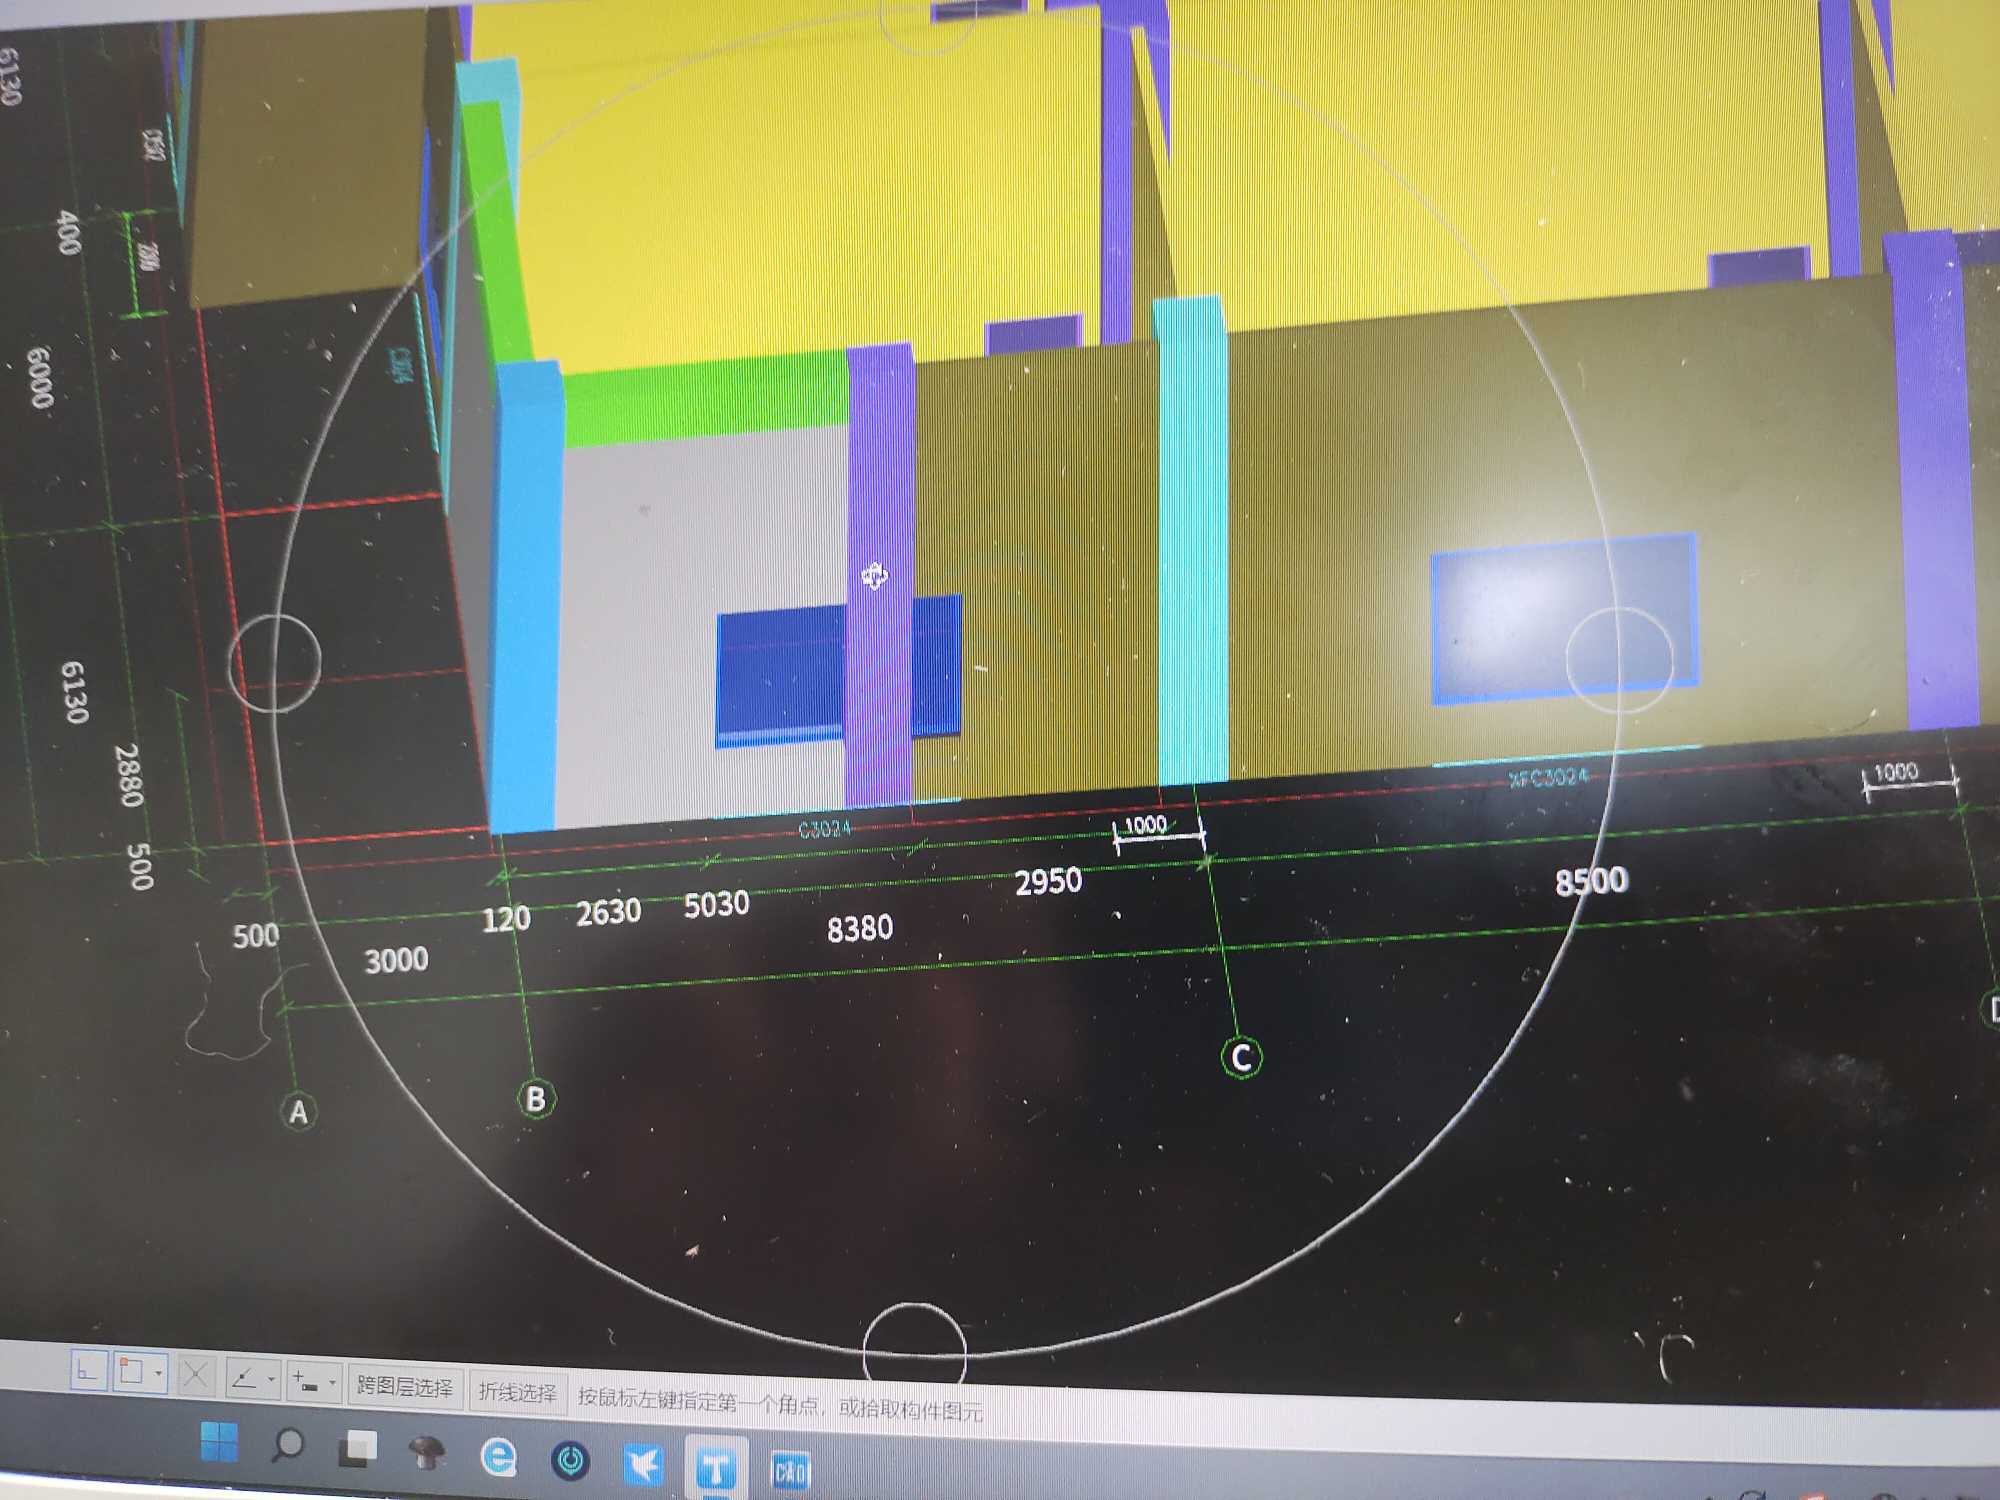Click the 8380 dimension text
Image resolution: width=2000 pixels, height=1500 pixels.
860,928
